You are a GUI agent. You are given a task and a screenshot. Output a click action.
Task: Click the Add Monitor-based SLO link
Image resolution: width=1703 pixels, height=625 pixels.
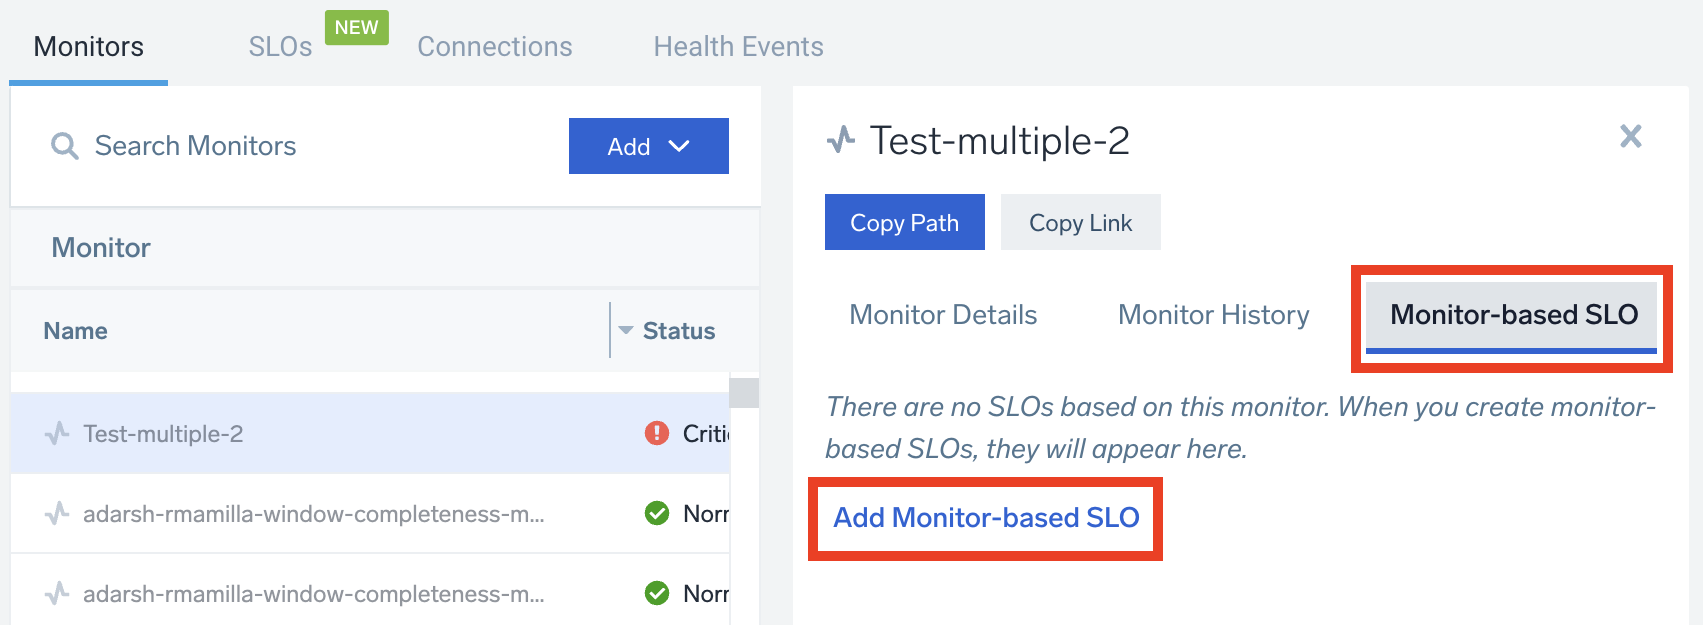[x=986, y=518]
